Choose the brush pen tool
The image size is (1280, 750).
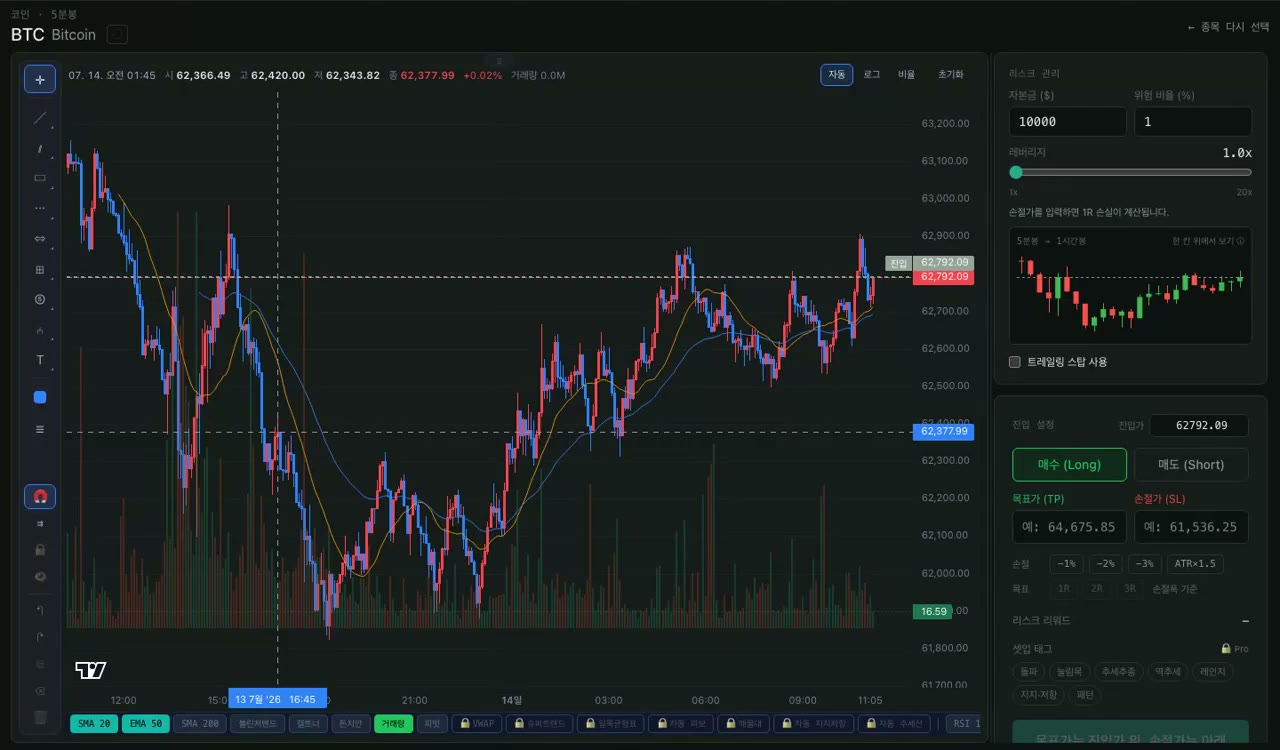tap(40, 149)
